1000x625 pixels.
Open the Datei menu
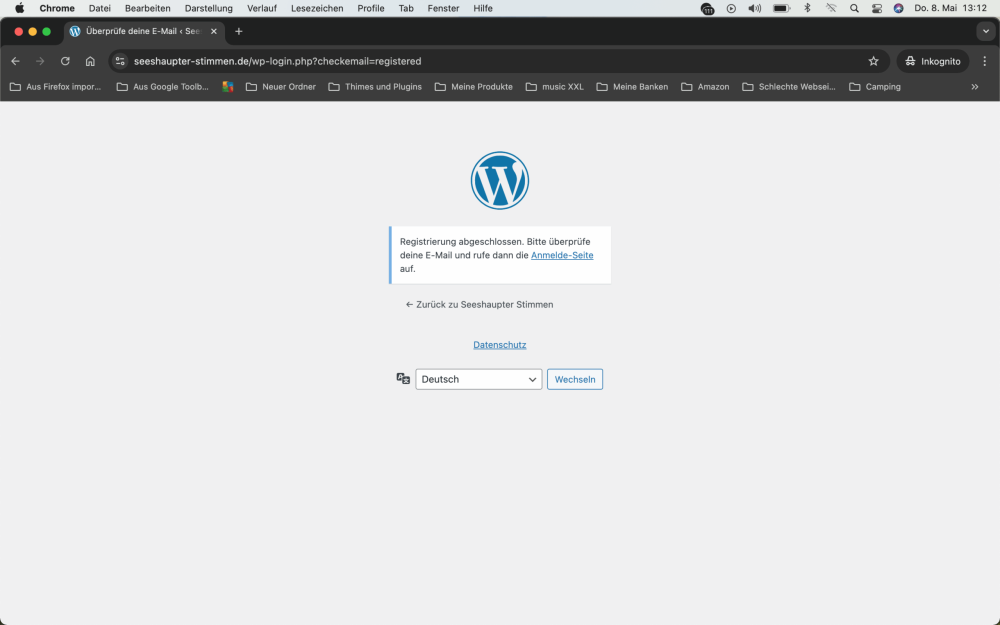tap(99, 8)
